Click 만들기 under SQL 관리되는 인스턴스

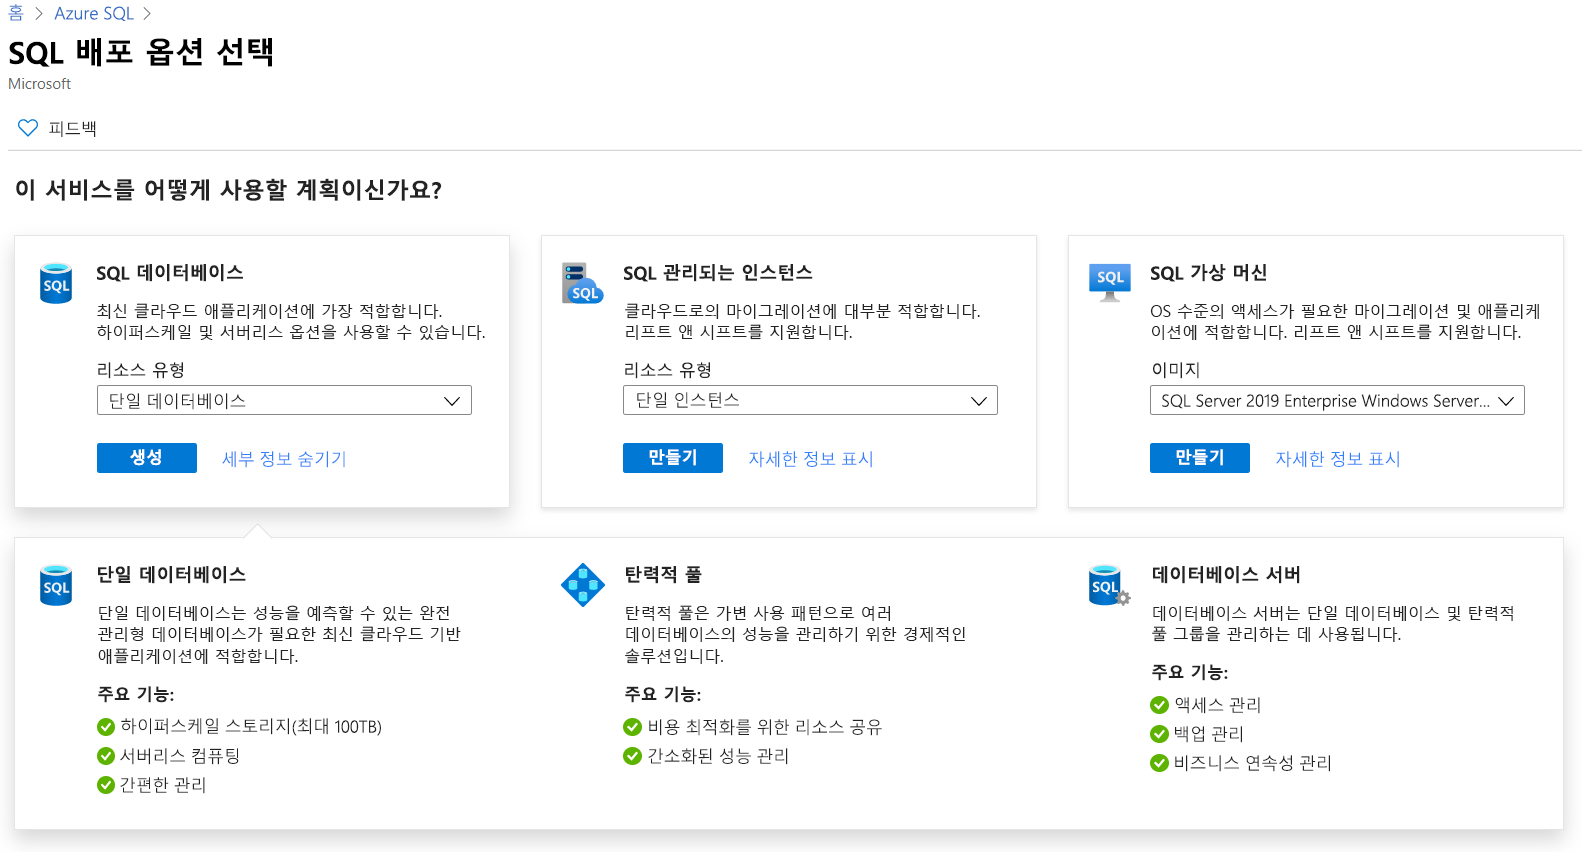click(673, 458)
